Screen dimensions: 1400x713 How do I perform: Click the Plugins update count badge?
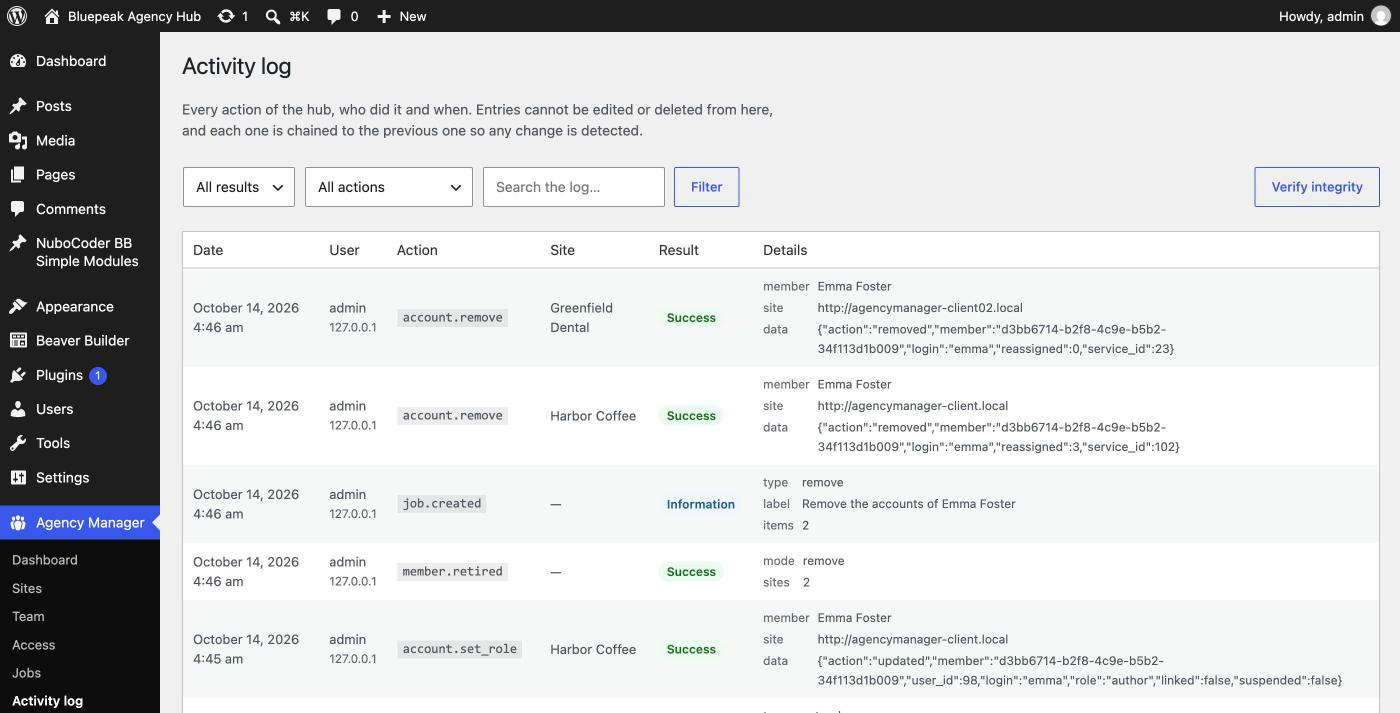click(98, 376)
